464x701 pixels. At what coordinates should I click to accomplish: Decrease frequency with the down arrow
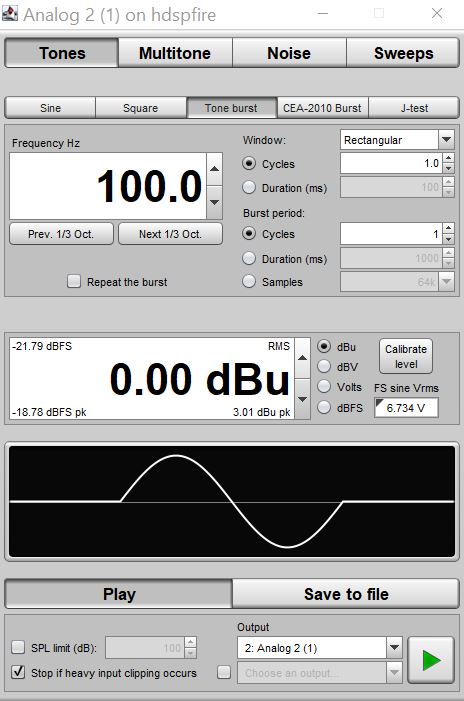tap(215, 202)
